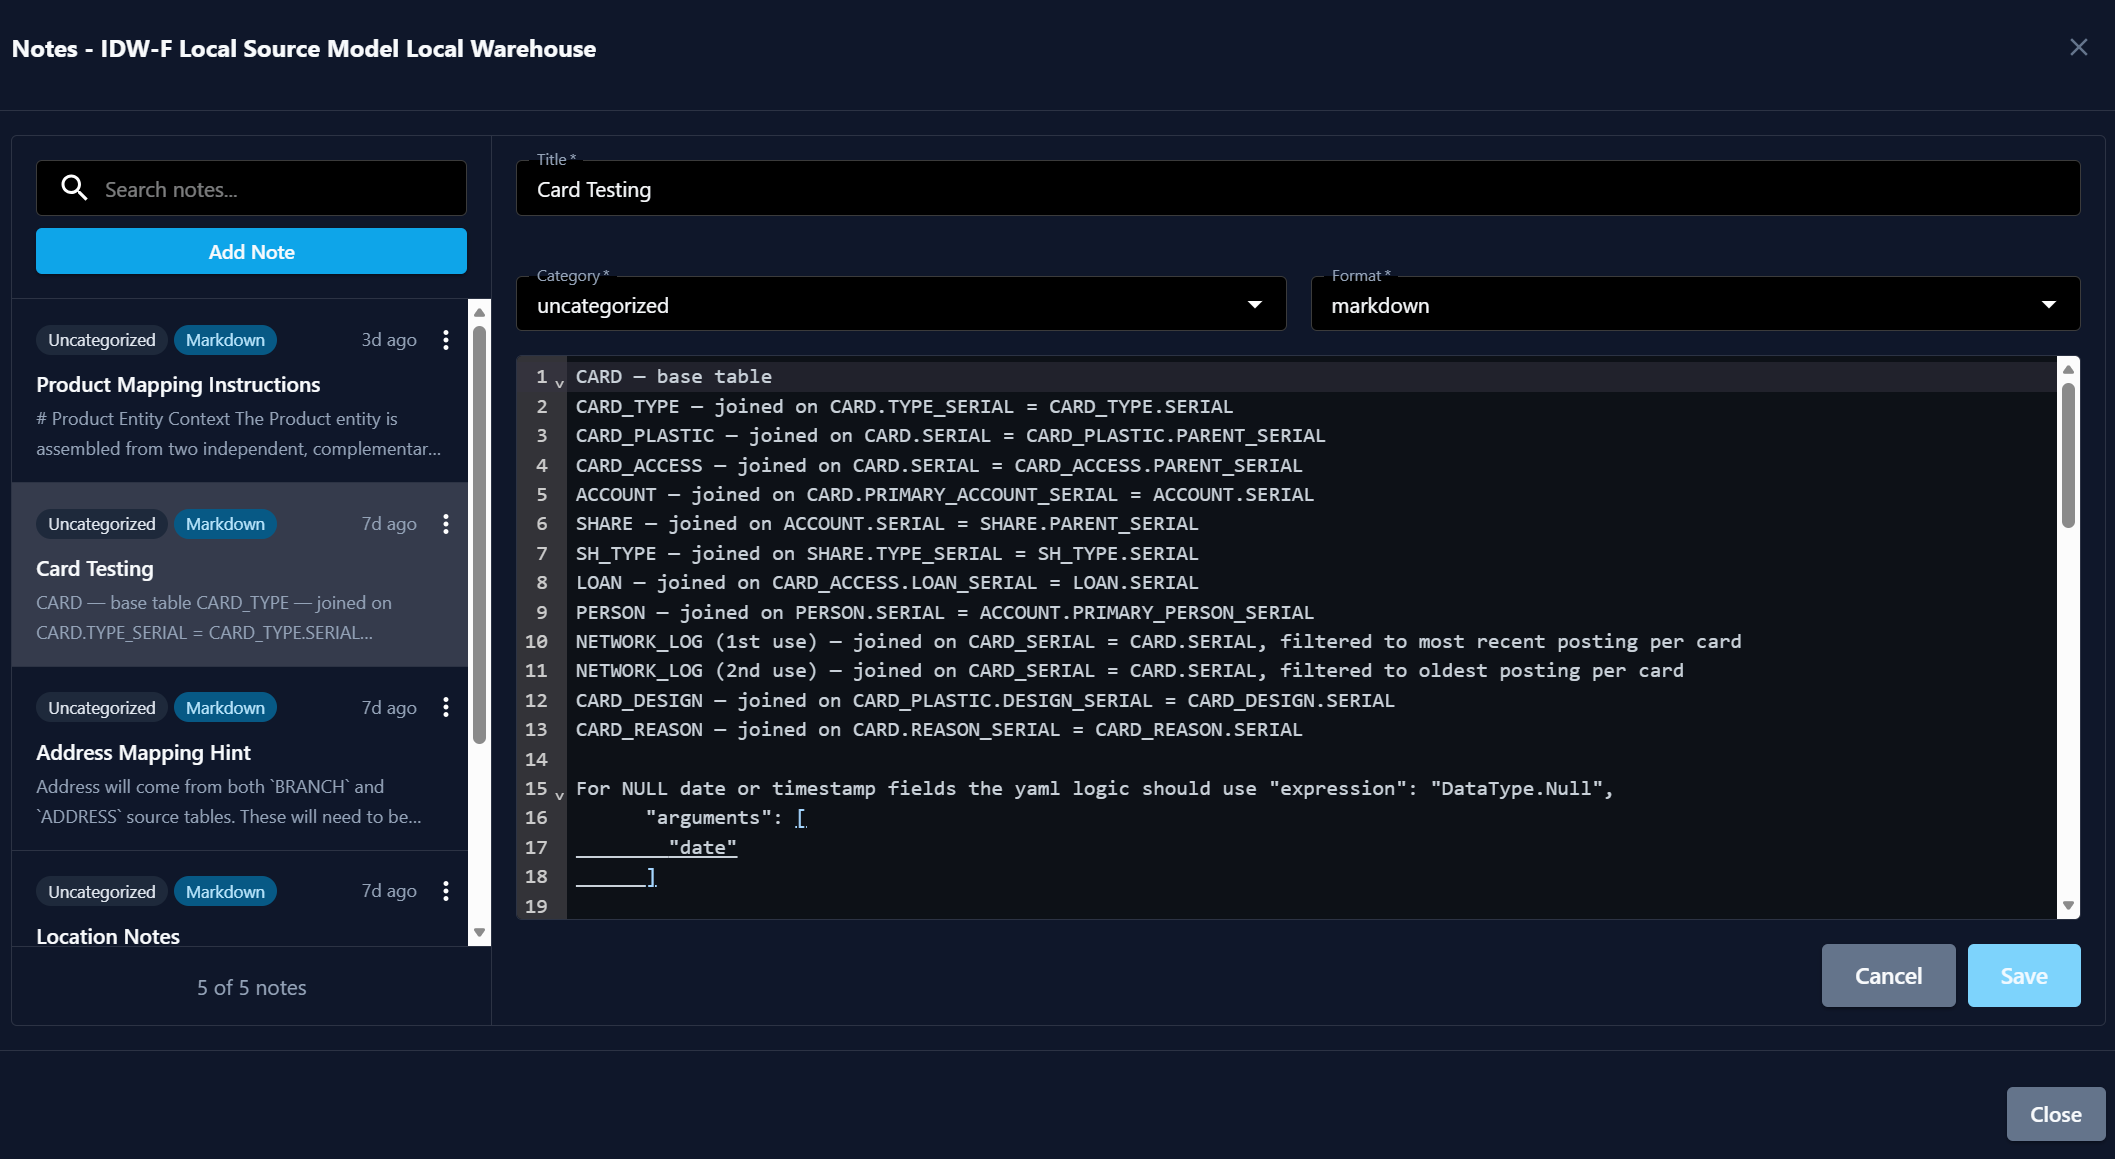Click line 13 CARD_REASON join text
Image resolution: width=2115 pixels, height=1159 pixels.
coord(938,729)
